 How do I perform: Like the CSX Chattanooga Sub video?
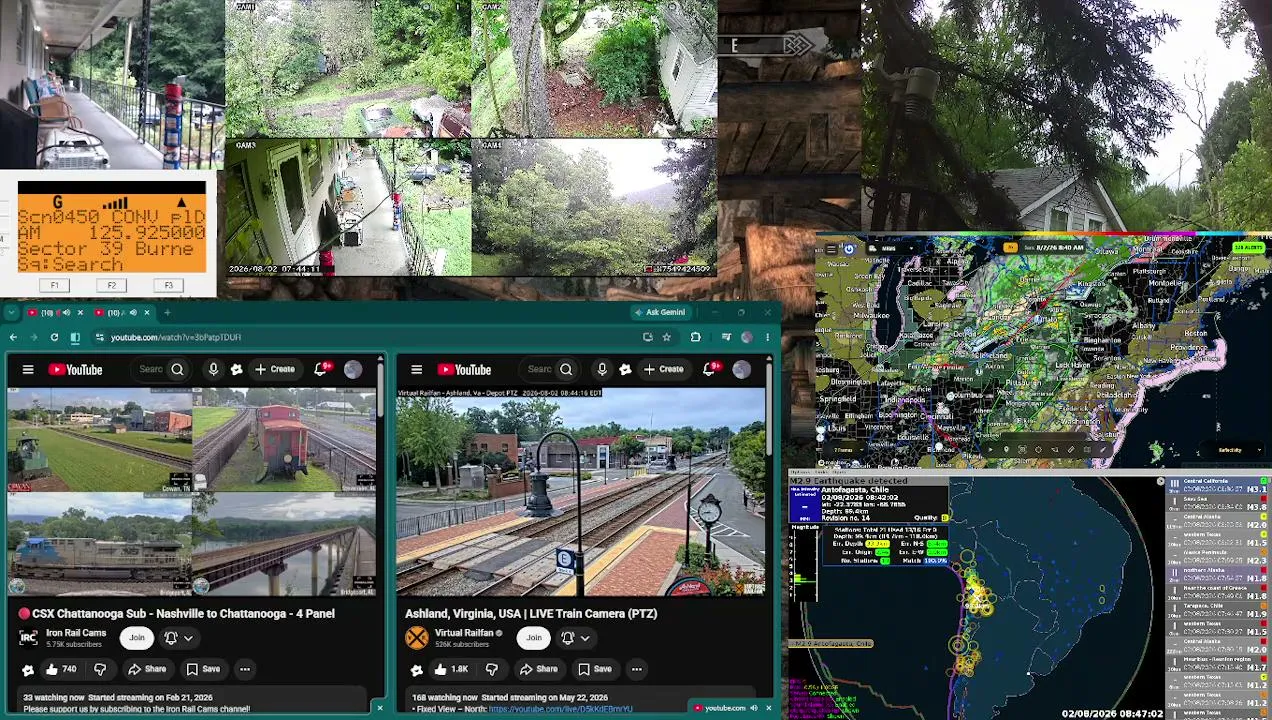coord(60,669)
